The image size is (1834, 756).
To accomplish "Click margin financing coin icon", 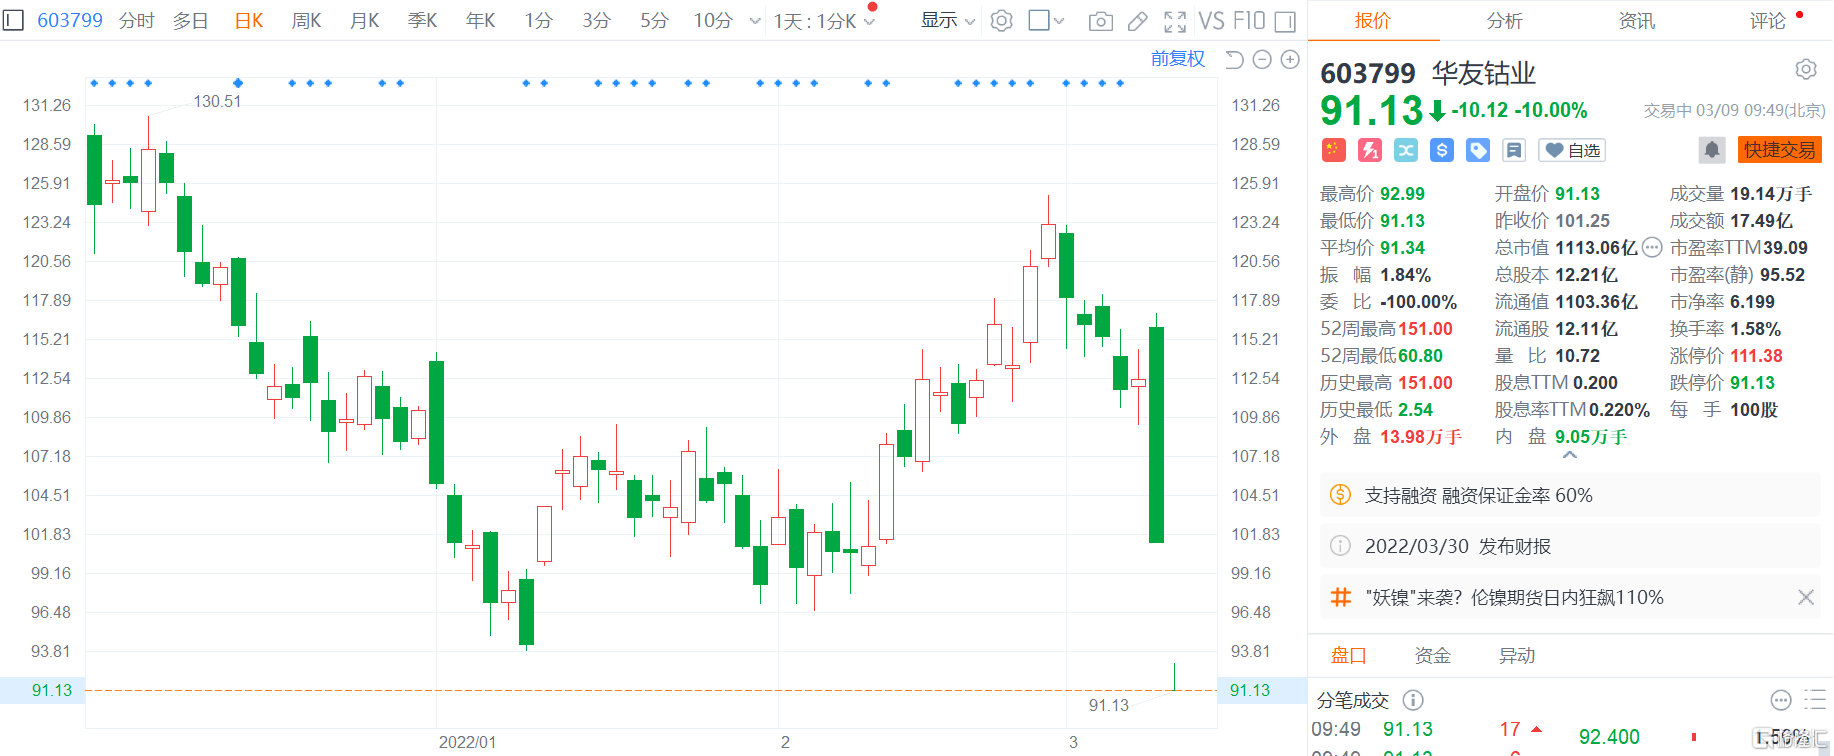I will (1340, 495).
